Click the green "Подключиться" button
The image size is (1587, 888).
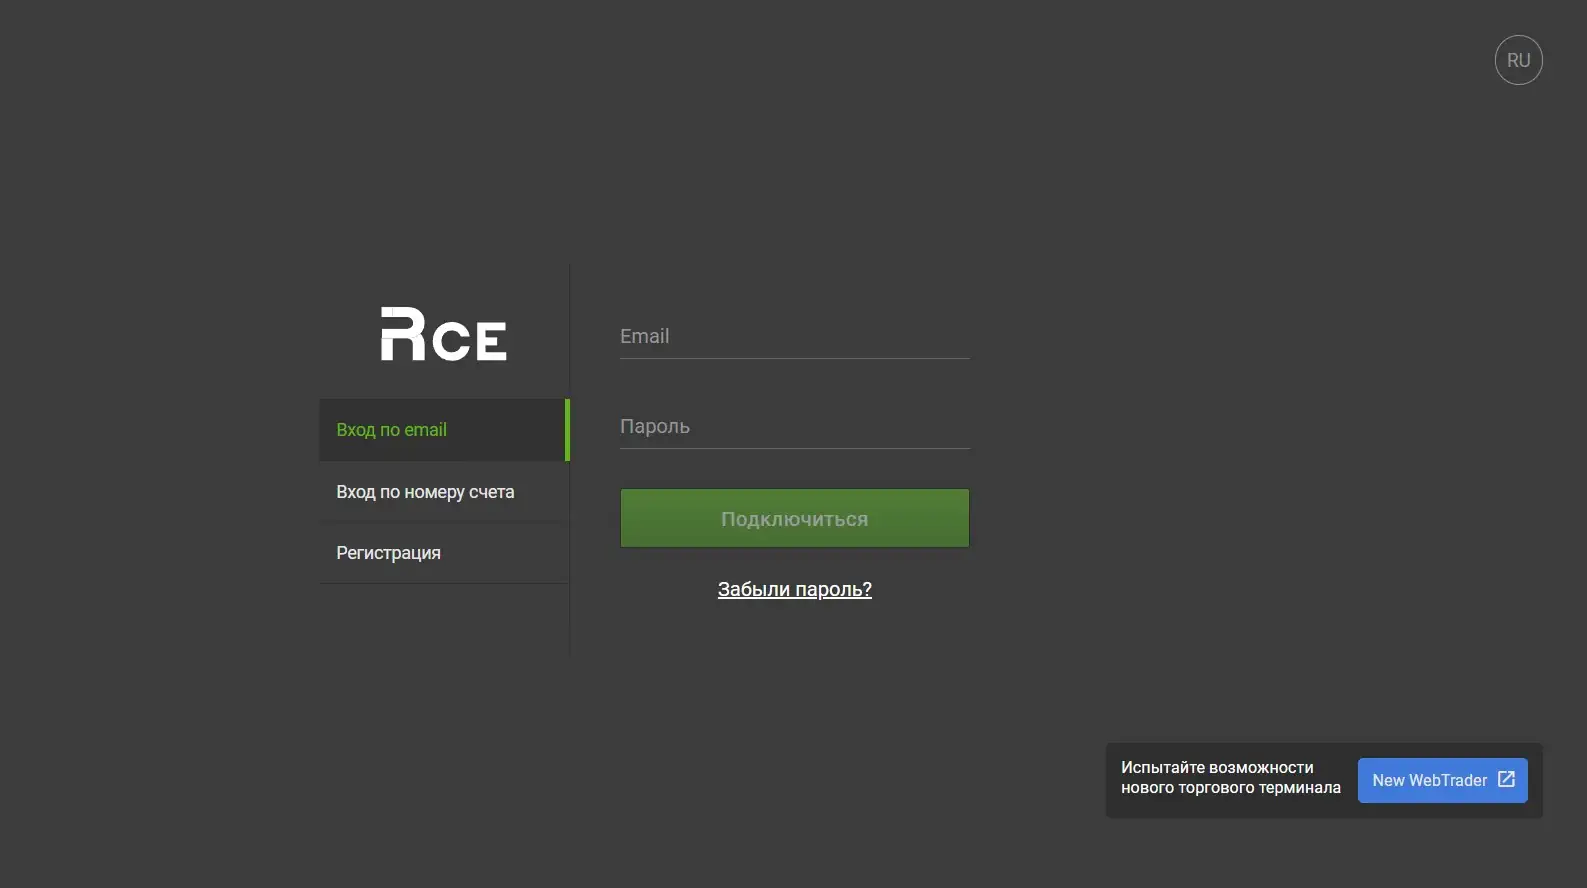[795, 518]
